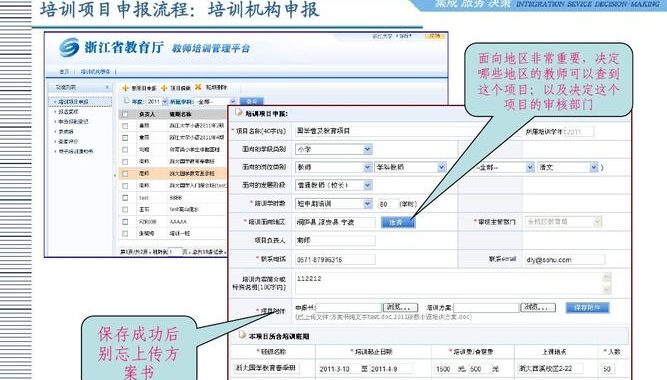The width and height of the screenshot is (667, 380).
Task: Click the 培训方案 file path field
Action: (x=486, y=307)
